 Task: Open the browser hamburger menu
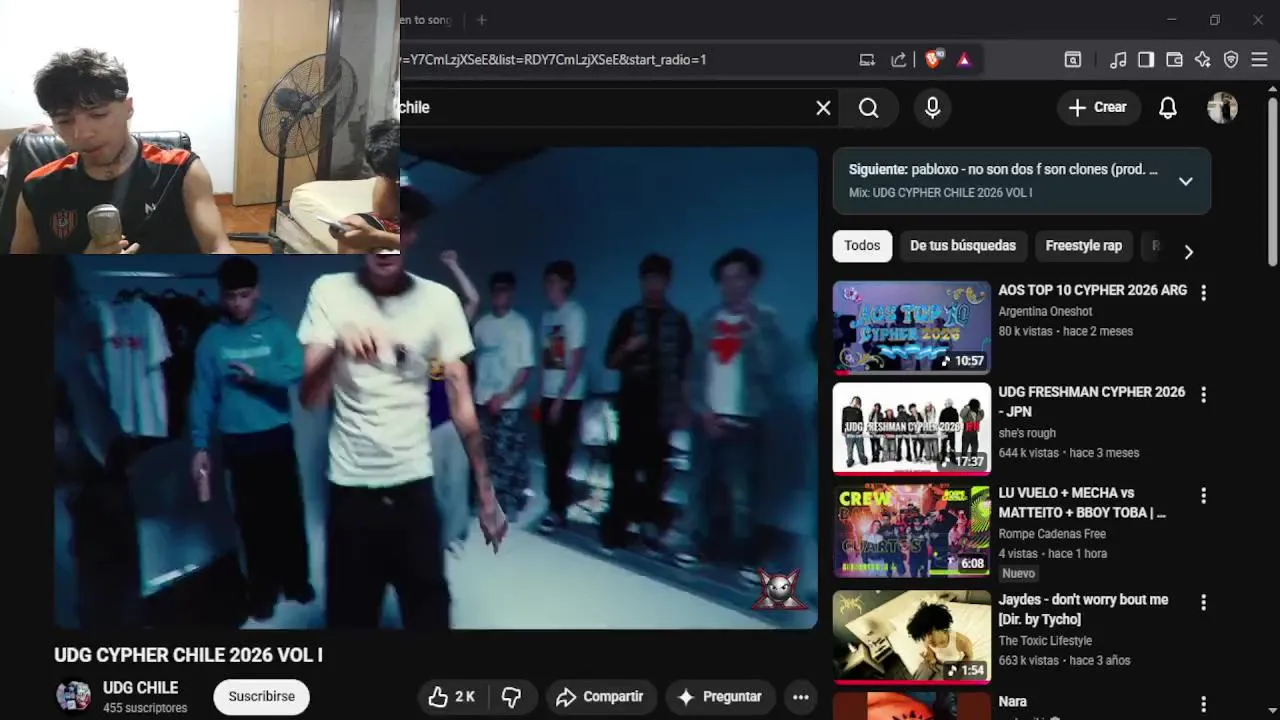tap(1259, 60)
